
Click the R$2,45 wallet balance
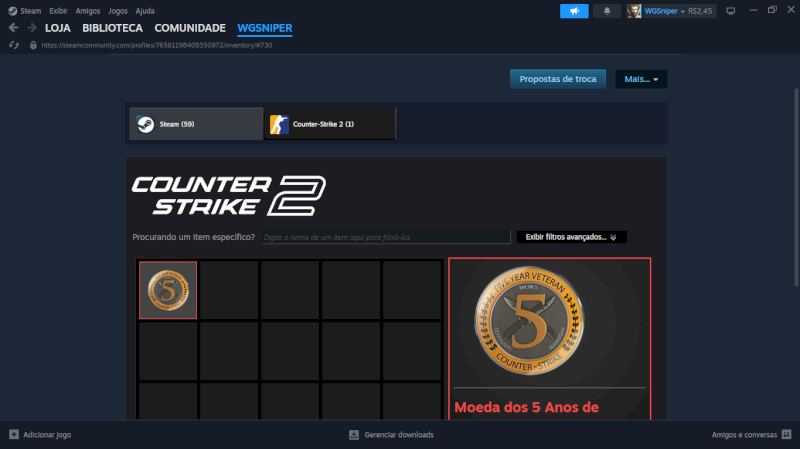[700, 11]
